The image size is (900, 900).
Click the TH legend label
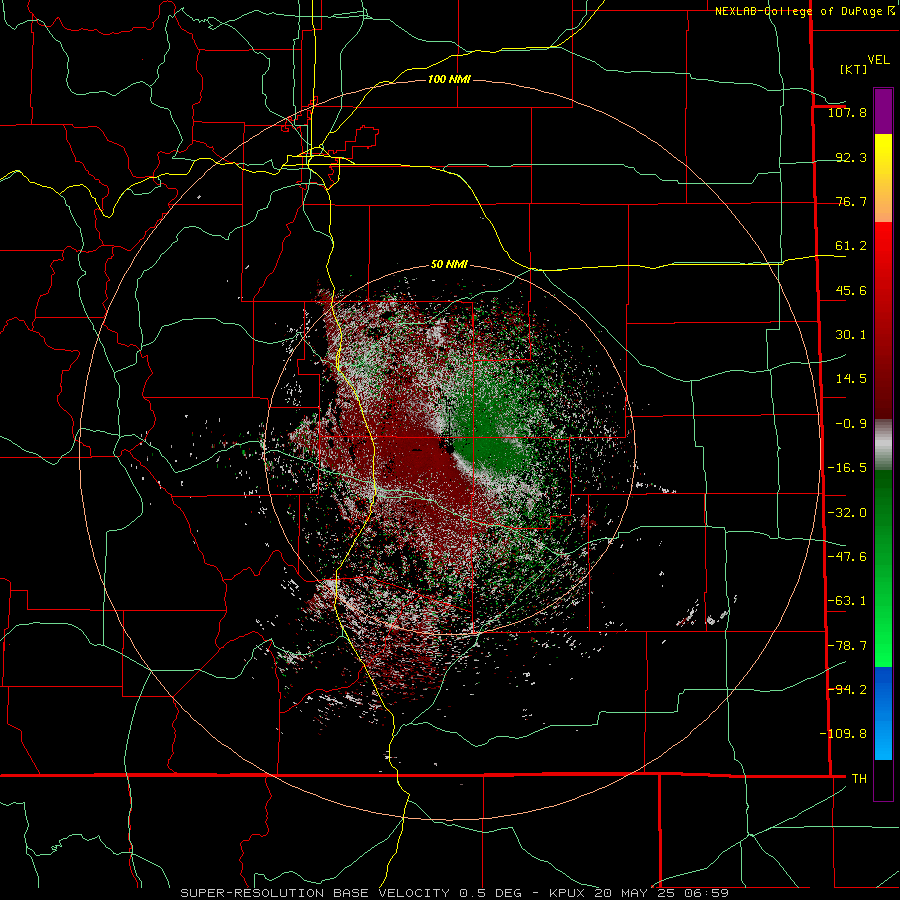tap(859, 778)
